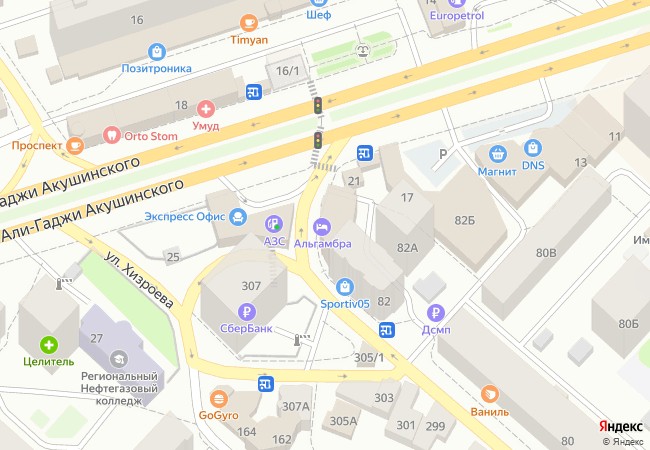Click the DNS store bag icon
Viewport: 650px width, 450px height.
coord(533,148)
